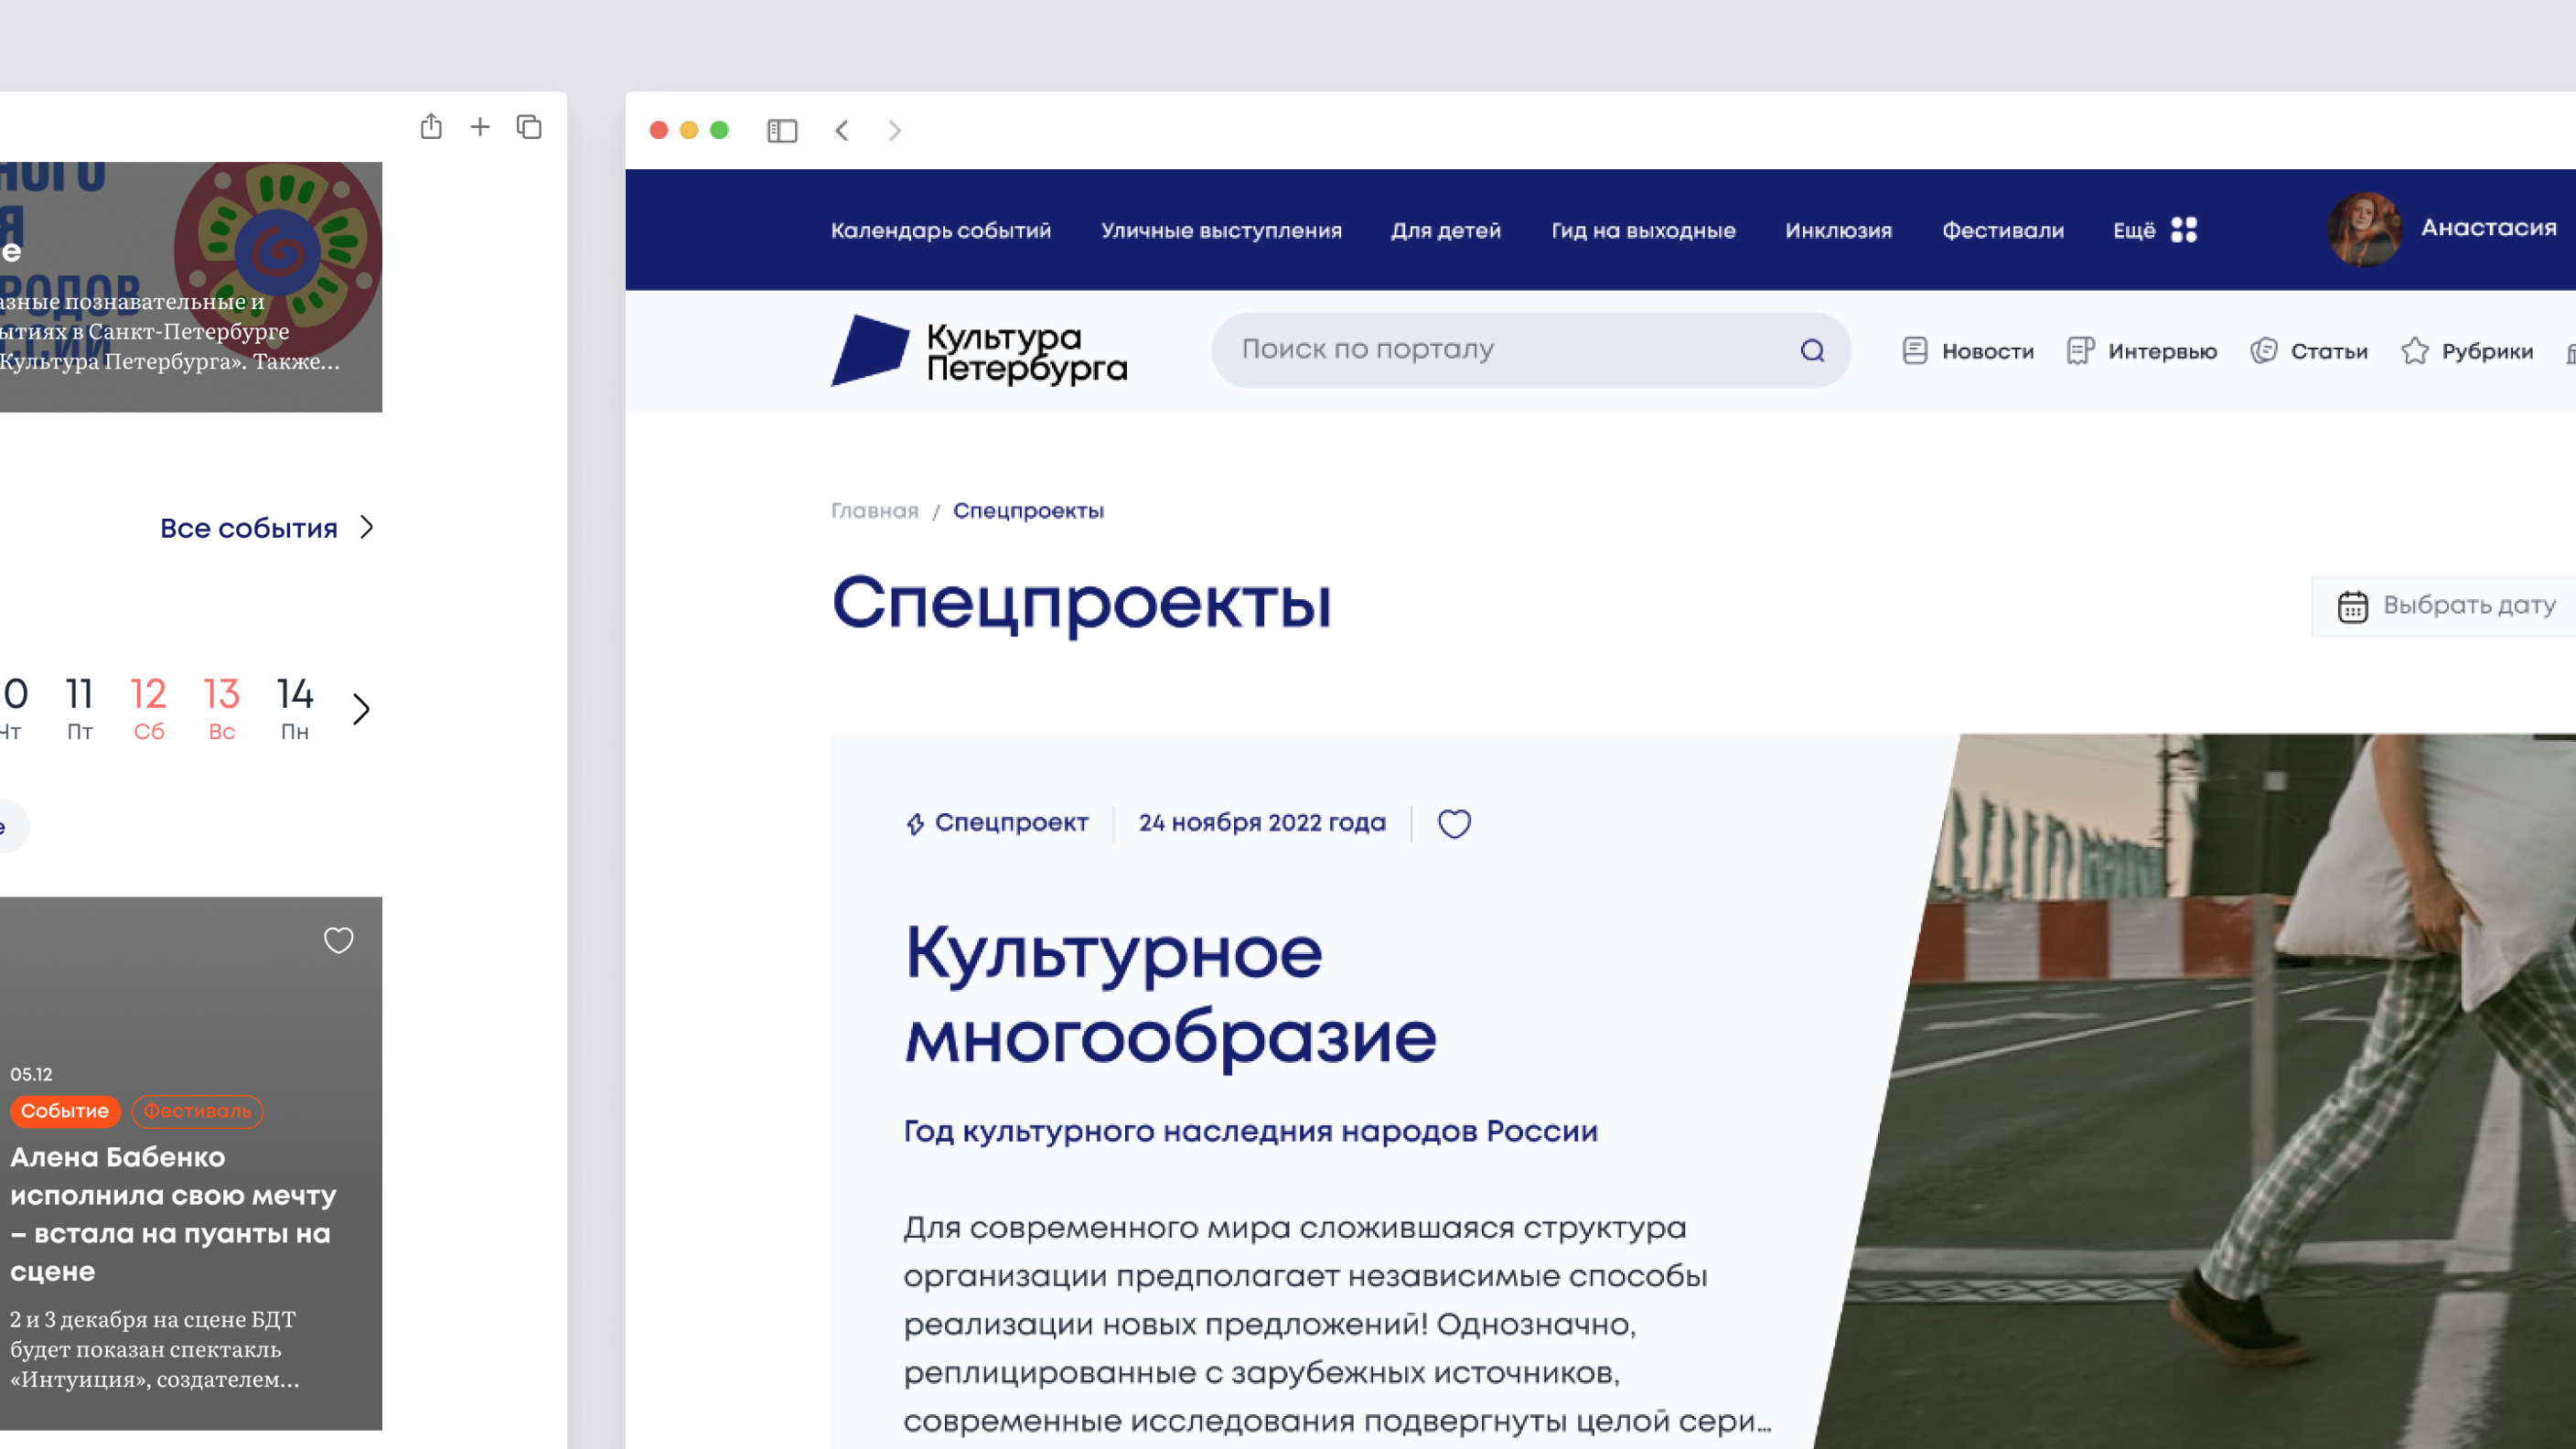Click flower ornament banner in left window
The height and width of the screenshot is (1449, 2576).
coord(190,286)
